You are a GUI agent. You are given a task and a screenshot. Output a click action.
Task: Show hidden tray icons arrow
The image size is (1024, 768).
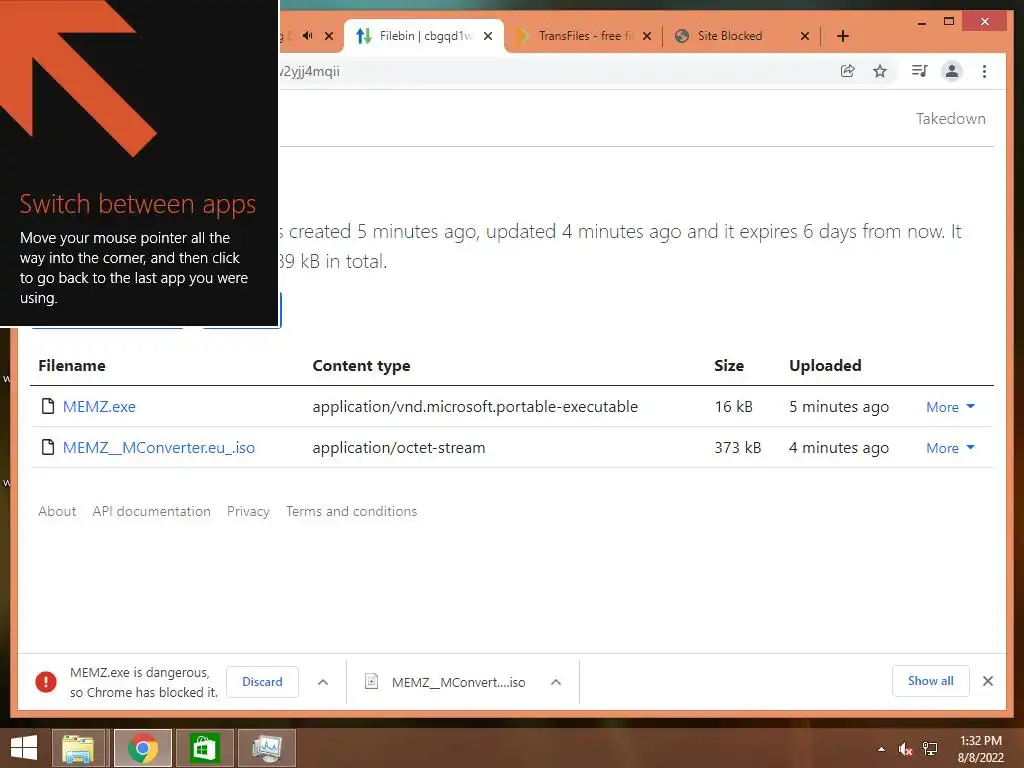882,749
